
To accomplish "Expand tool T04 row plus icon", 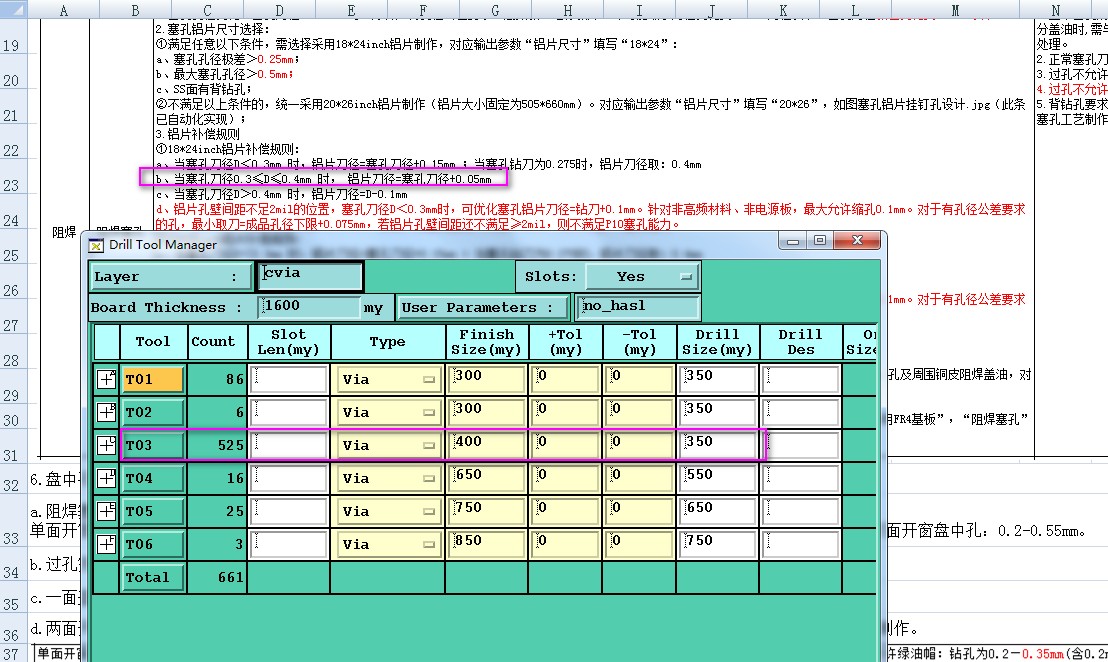I will (x=106, y=478).
